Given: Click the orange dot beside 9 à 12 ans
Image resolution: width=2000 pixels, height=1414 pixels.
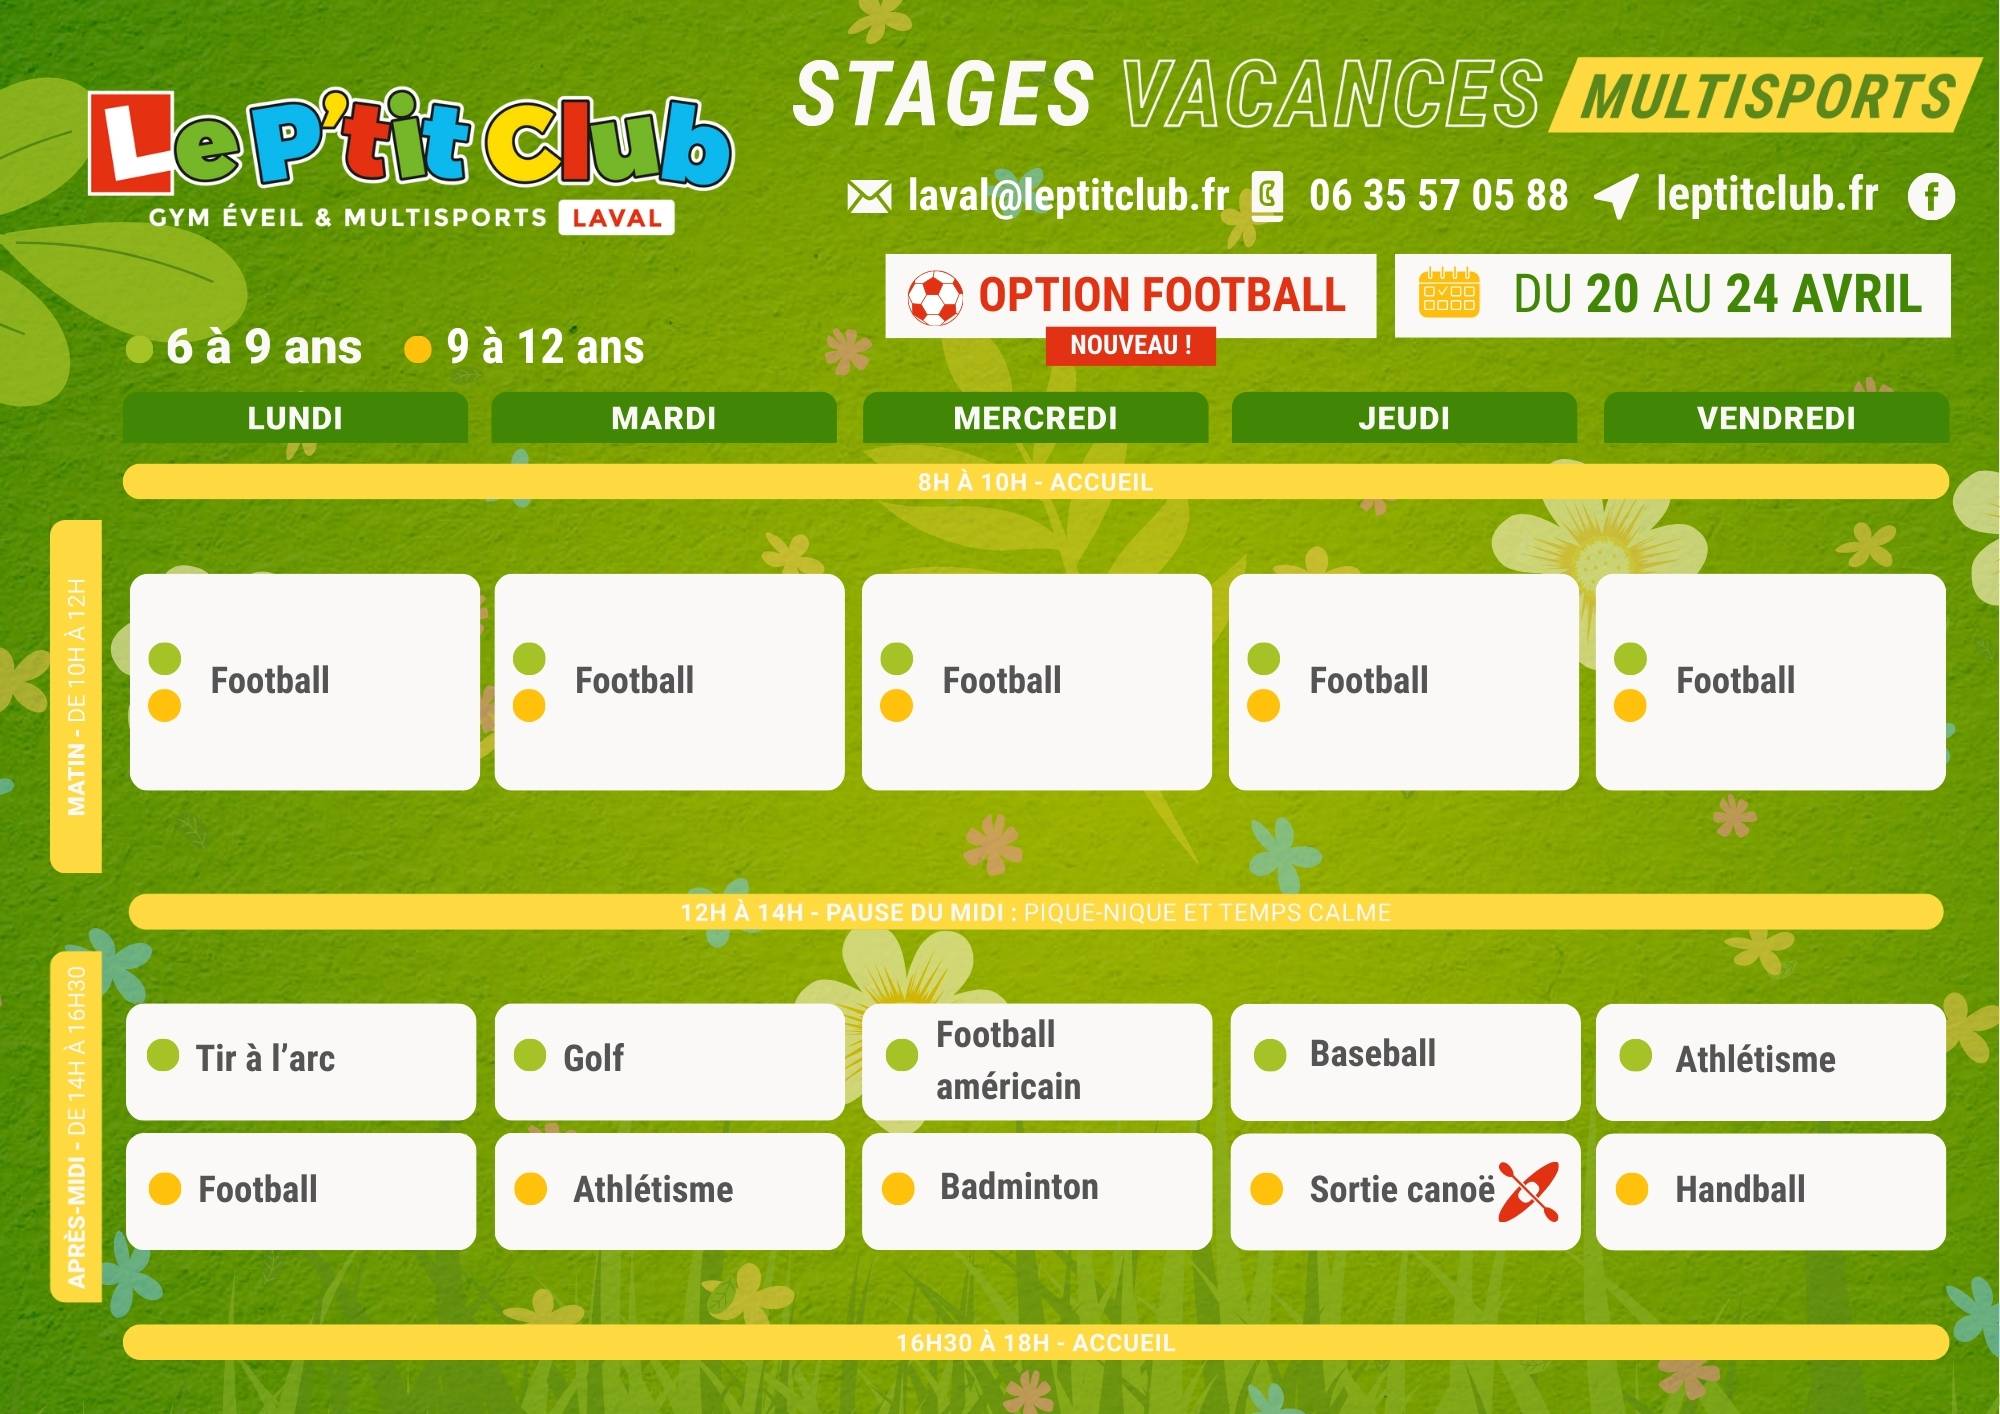Looking at the screenshot, I should tap(417, 349).
